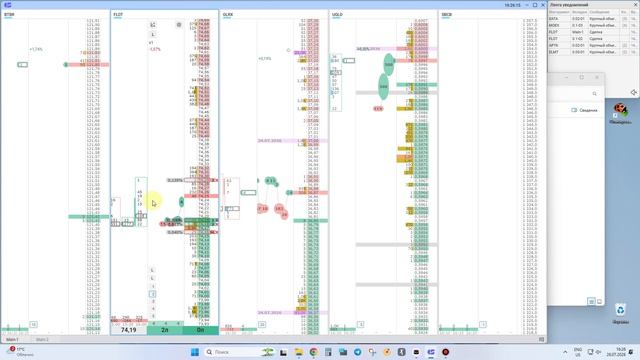Switch to the Main 2 workspace tab
Viewport: 640px width, 360px height.
pyautogui.click(x=42, y=340)
